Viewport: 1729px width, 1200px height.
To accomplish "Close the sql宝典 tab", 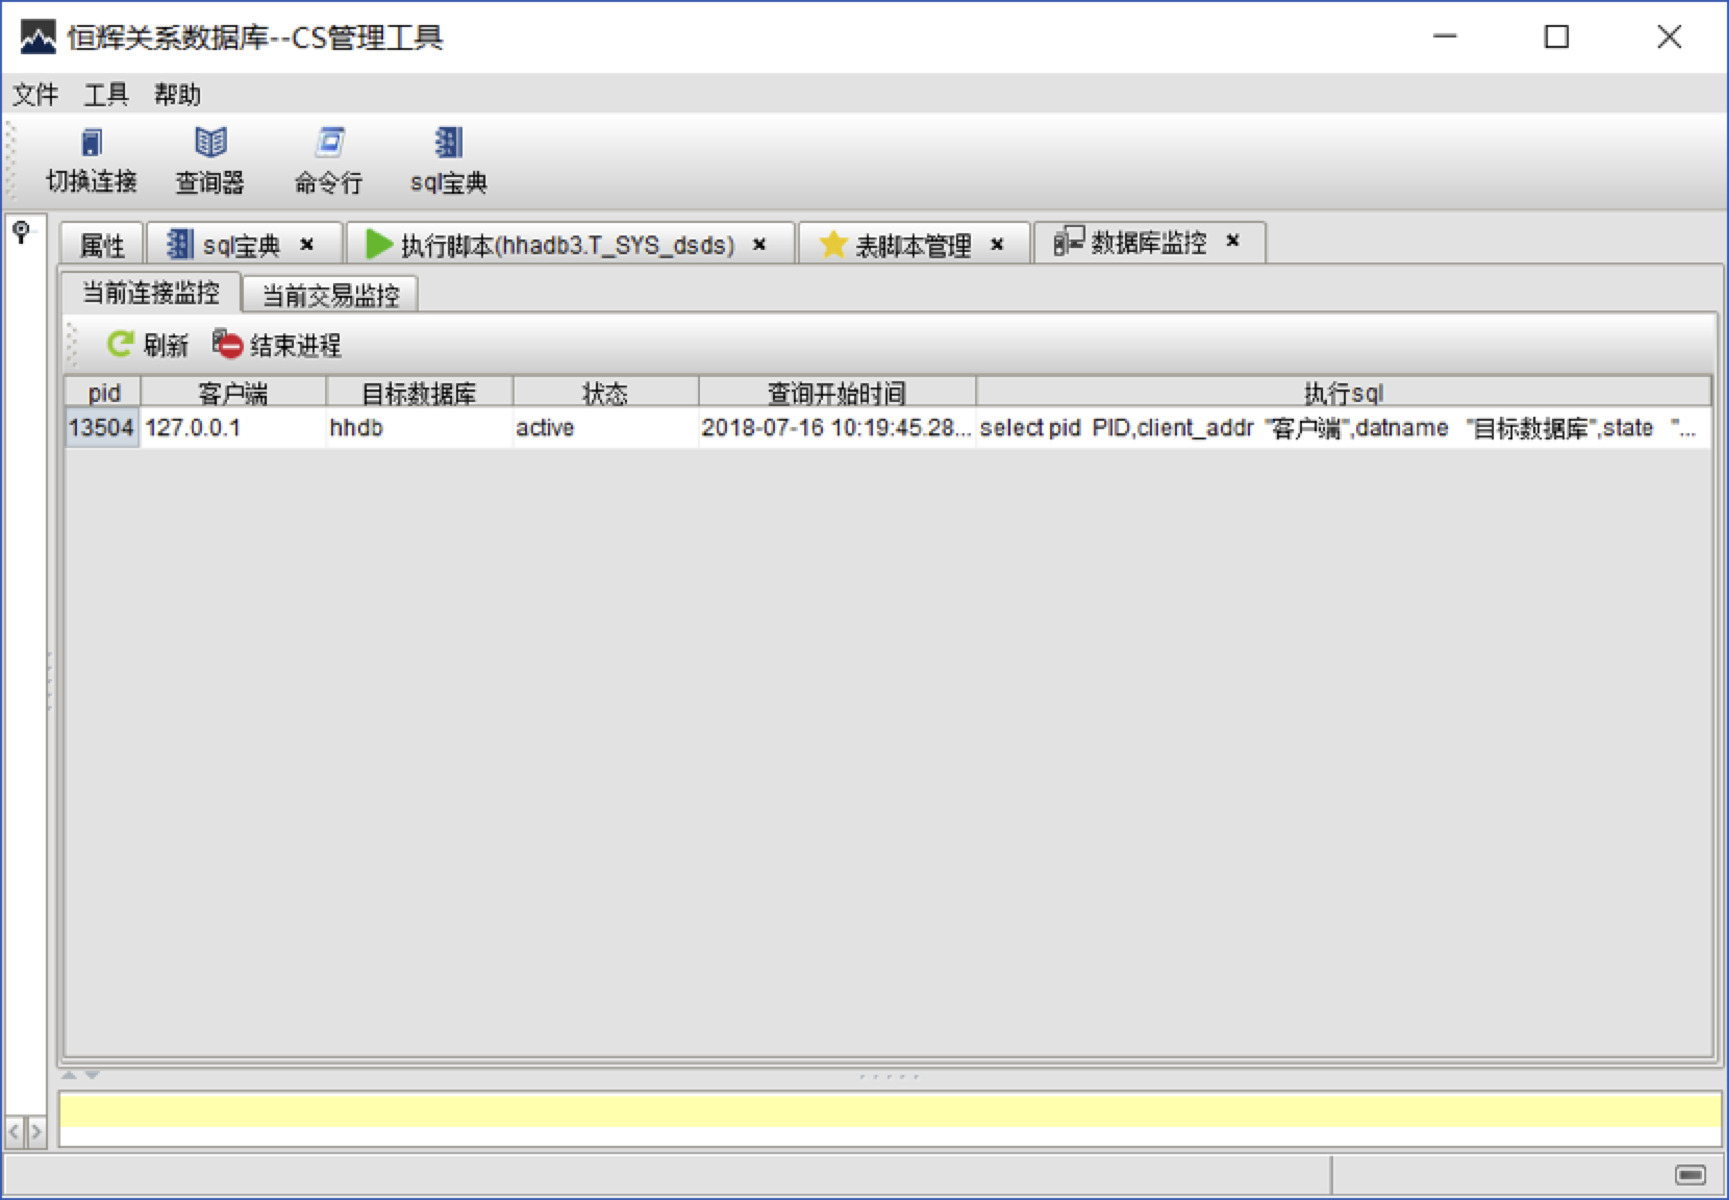I will point(307,244).
